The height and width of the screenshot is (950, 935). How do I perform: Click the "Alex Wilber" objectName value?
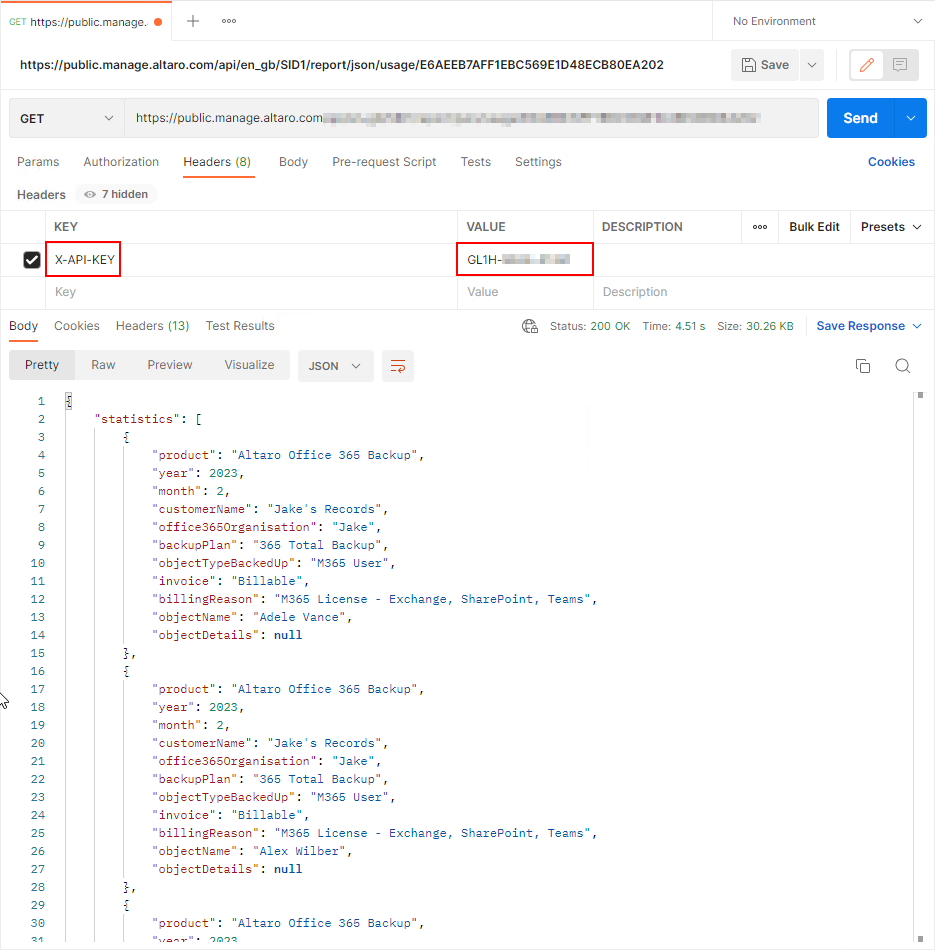pos(299,851)
